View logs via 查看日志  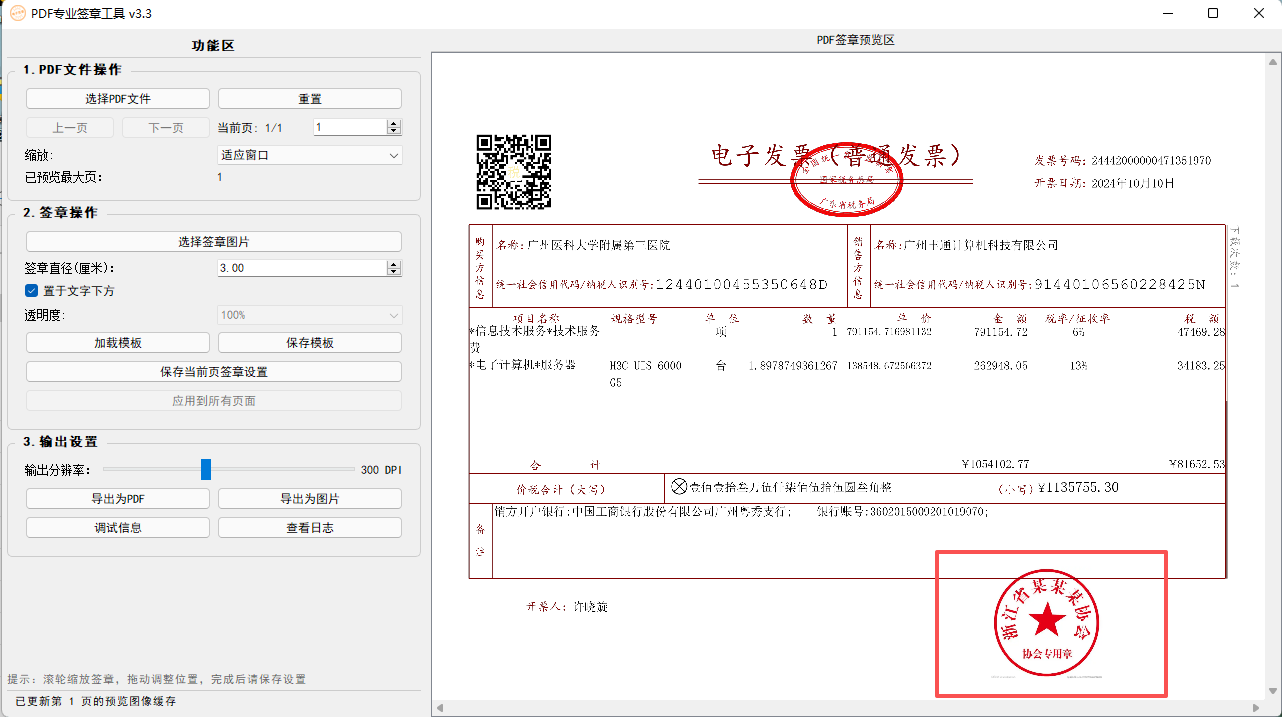309,527
